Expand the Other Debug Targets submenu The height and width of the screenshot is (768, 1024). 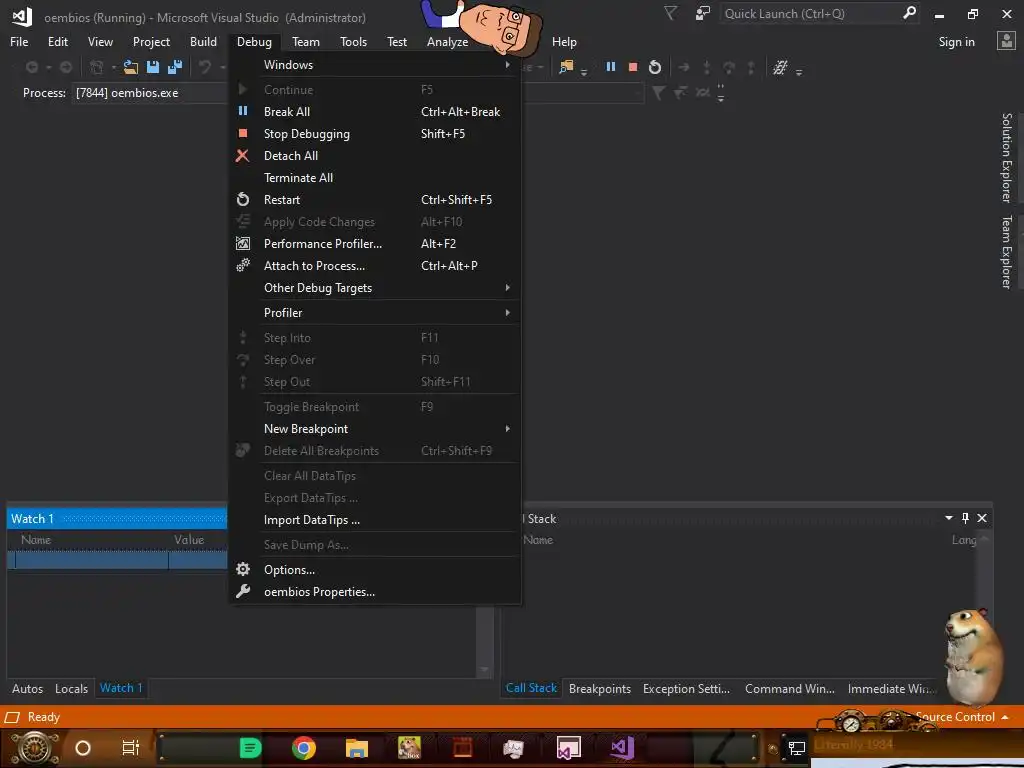coord(507,287)
